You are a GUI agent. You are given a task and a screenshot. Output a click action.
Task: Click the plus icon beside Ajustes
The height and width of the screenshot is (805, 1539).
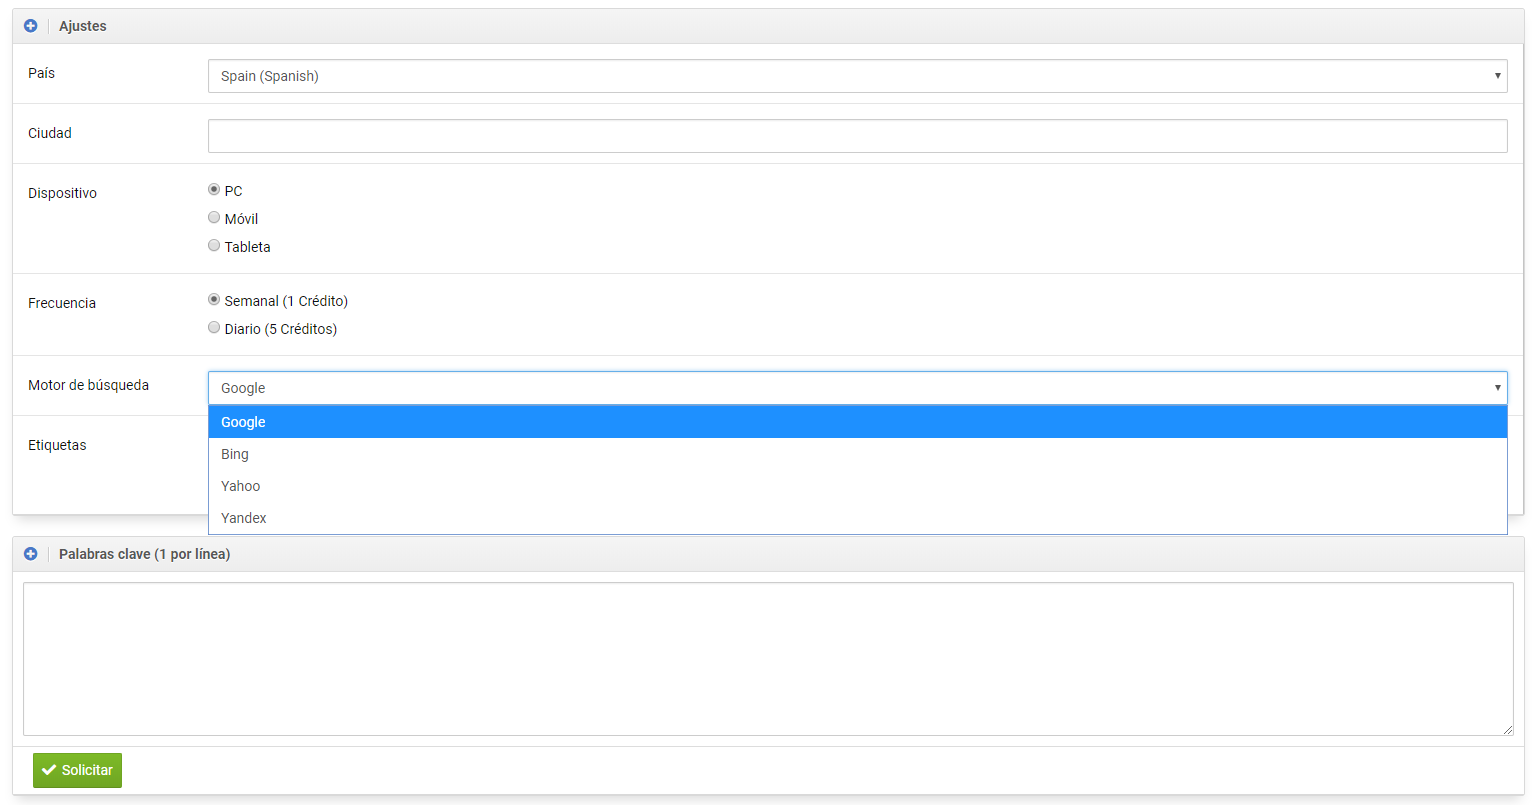[31, 26]
